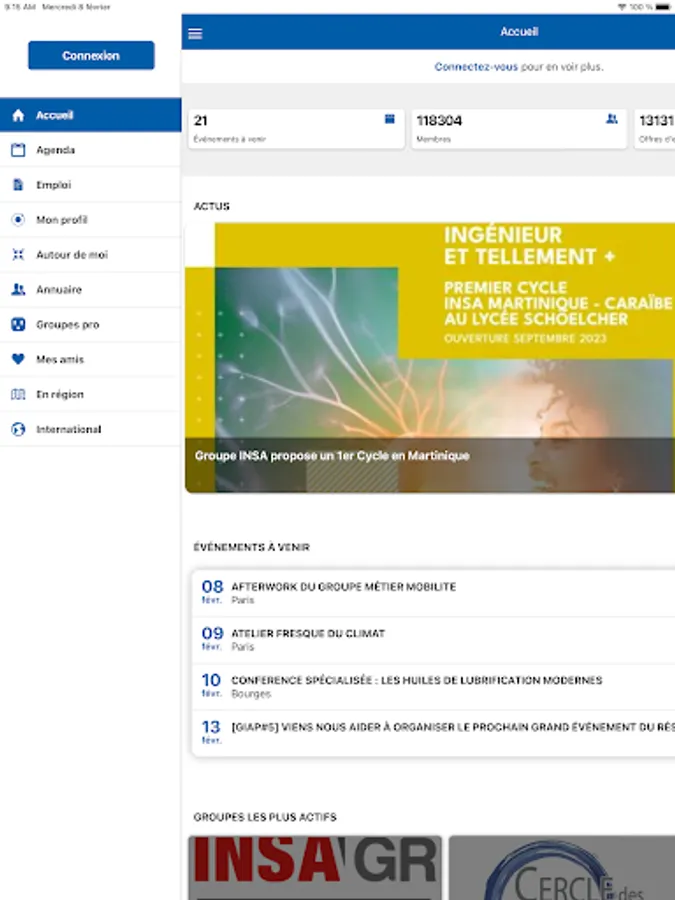Open the Agenda calendar icon

tap(18, 150)
